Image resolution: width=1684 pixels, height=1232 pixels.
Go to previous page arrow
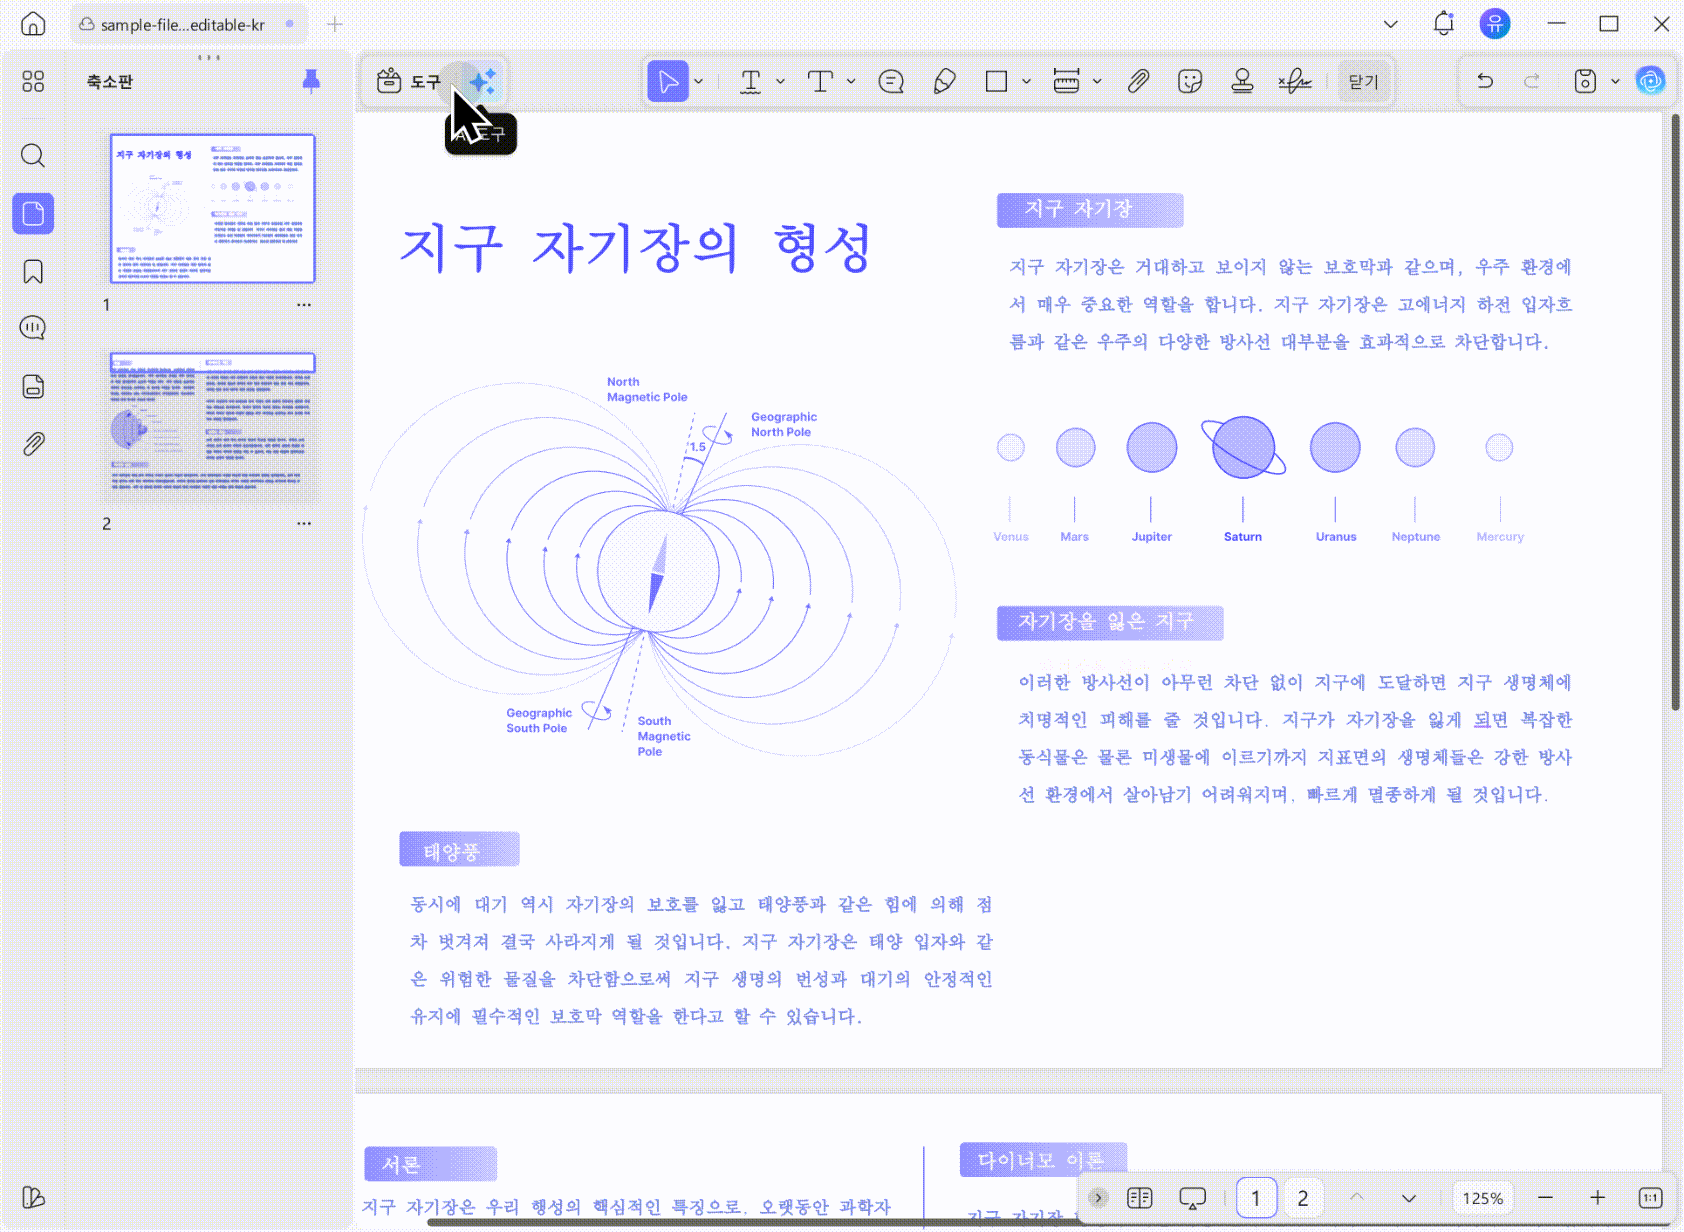[1357, 1198]
